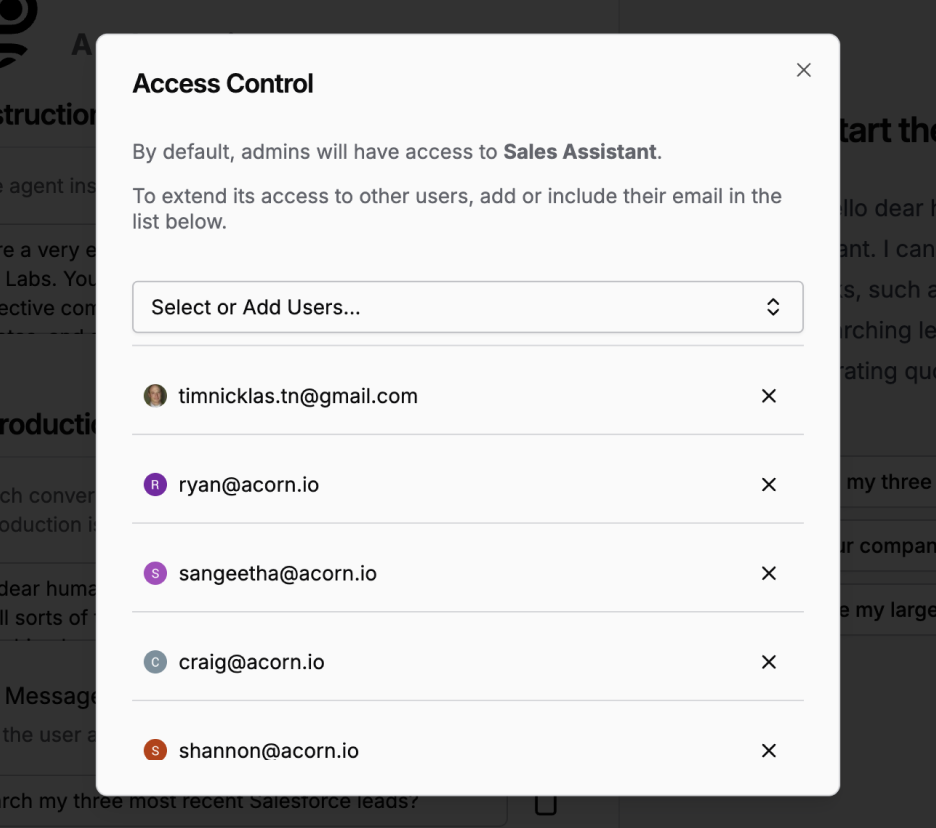Remove sangeetha@acorn.io from the access list

pyautogui.click(x=768, y=573)
